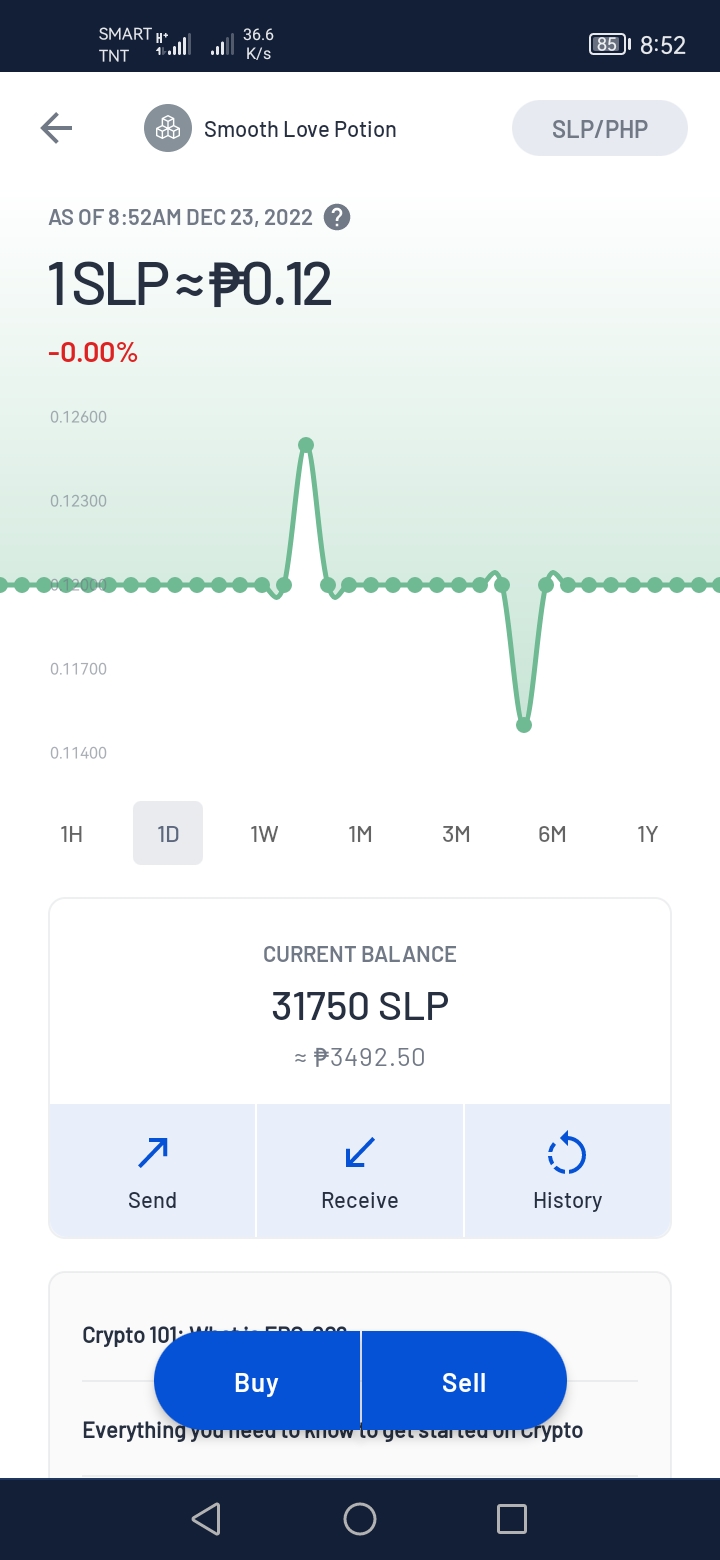
Task: Select the 6M chart range
Action: tap(552, 833)
